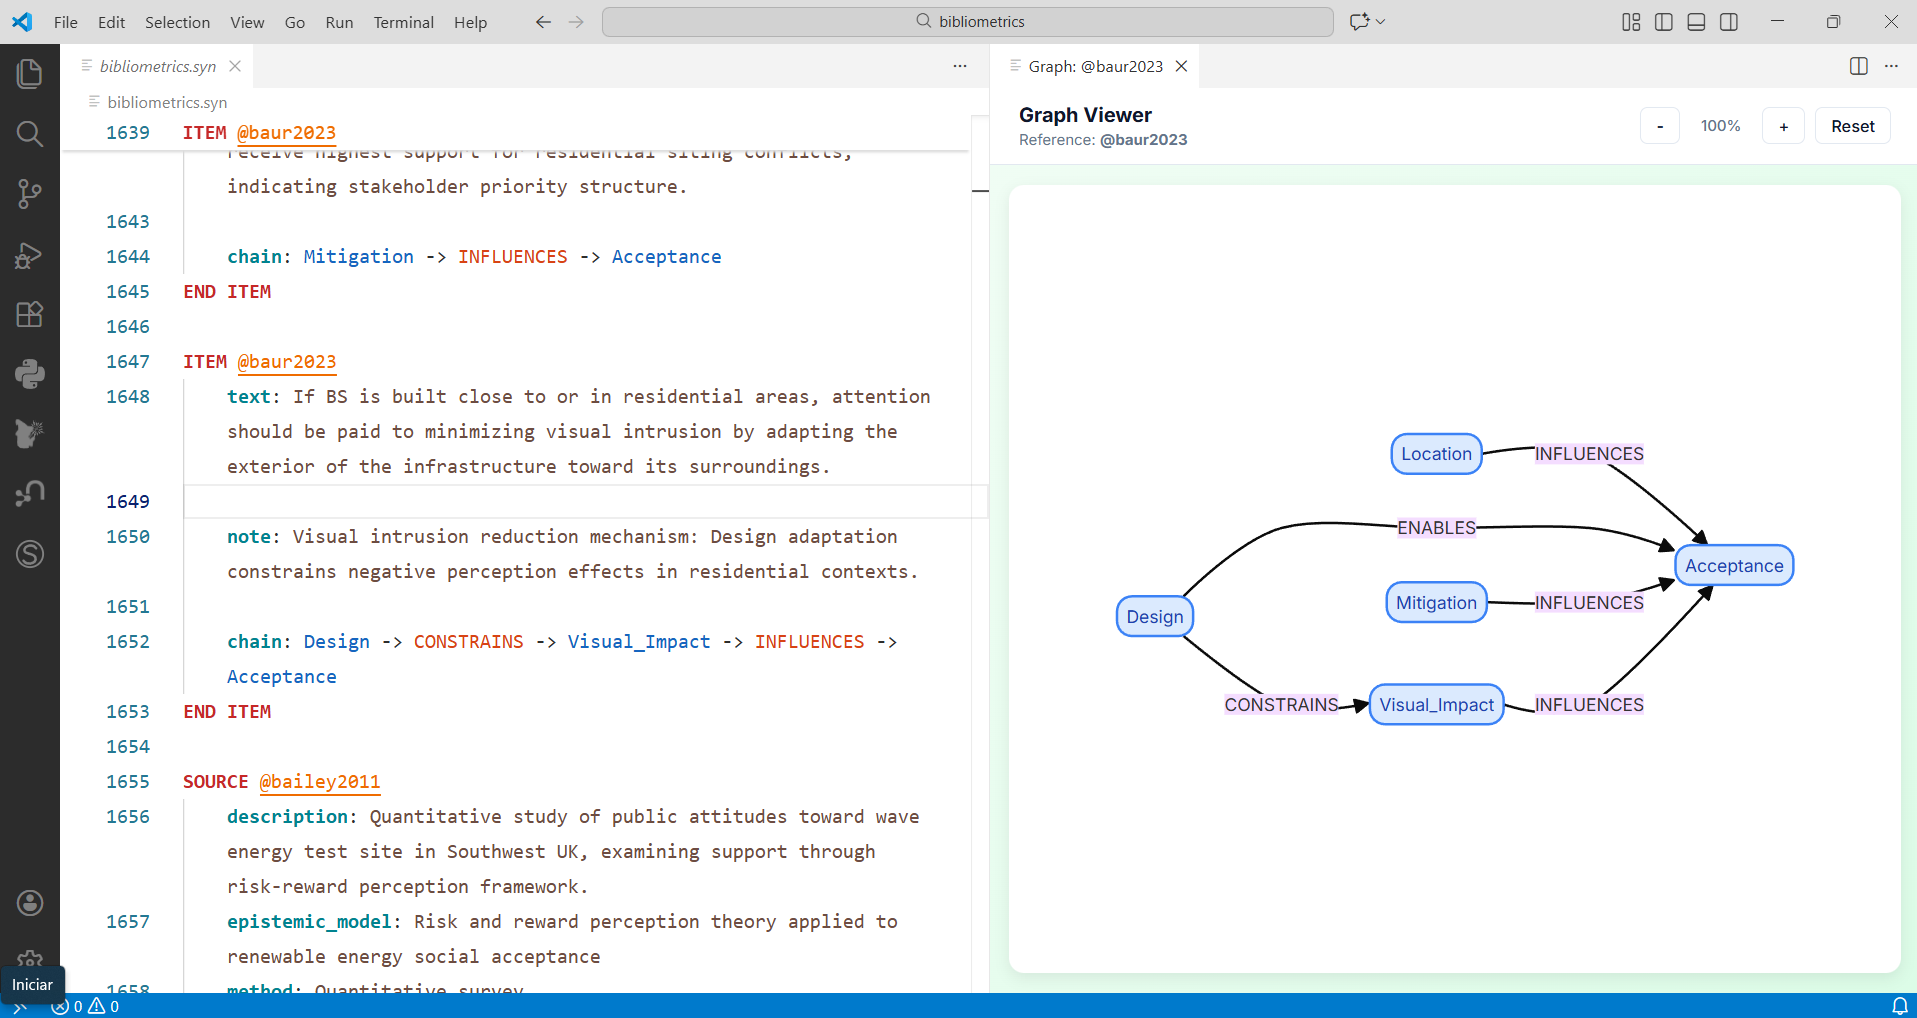Open the Accounts menu icon
The width and height of the screenshot is (1917, 1018).
click(30, 903)
